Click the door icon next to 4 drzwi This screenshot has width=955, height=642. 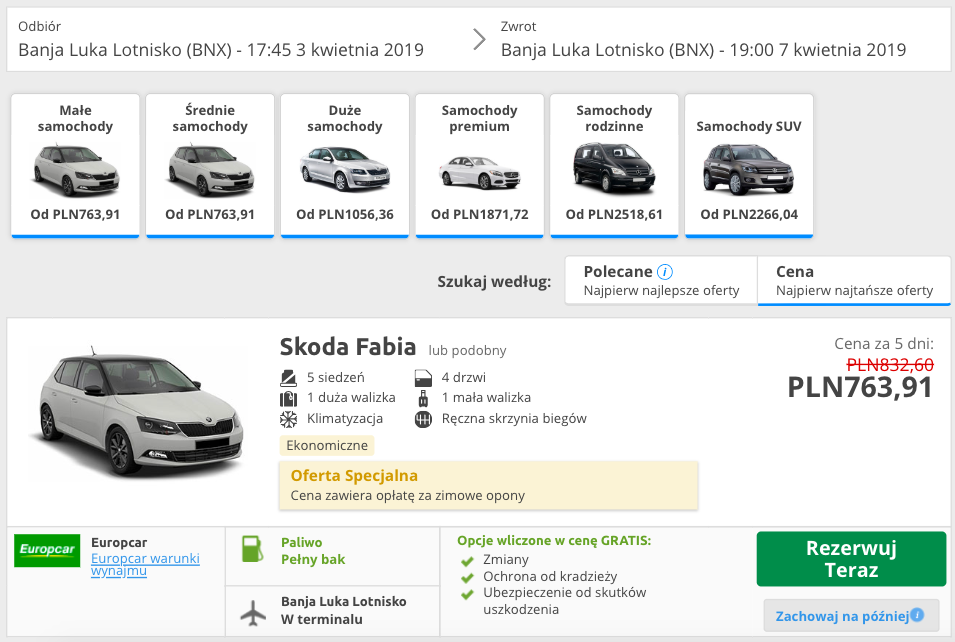pos(423,377)
